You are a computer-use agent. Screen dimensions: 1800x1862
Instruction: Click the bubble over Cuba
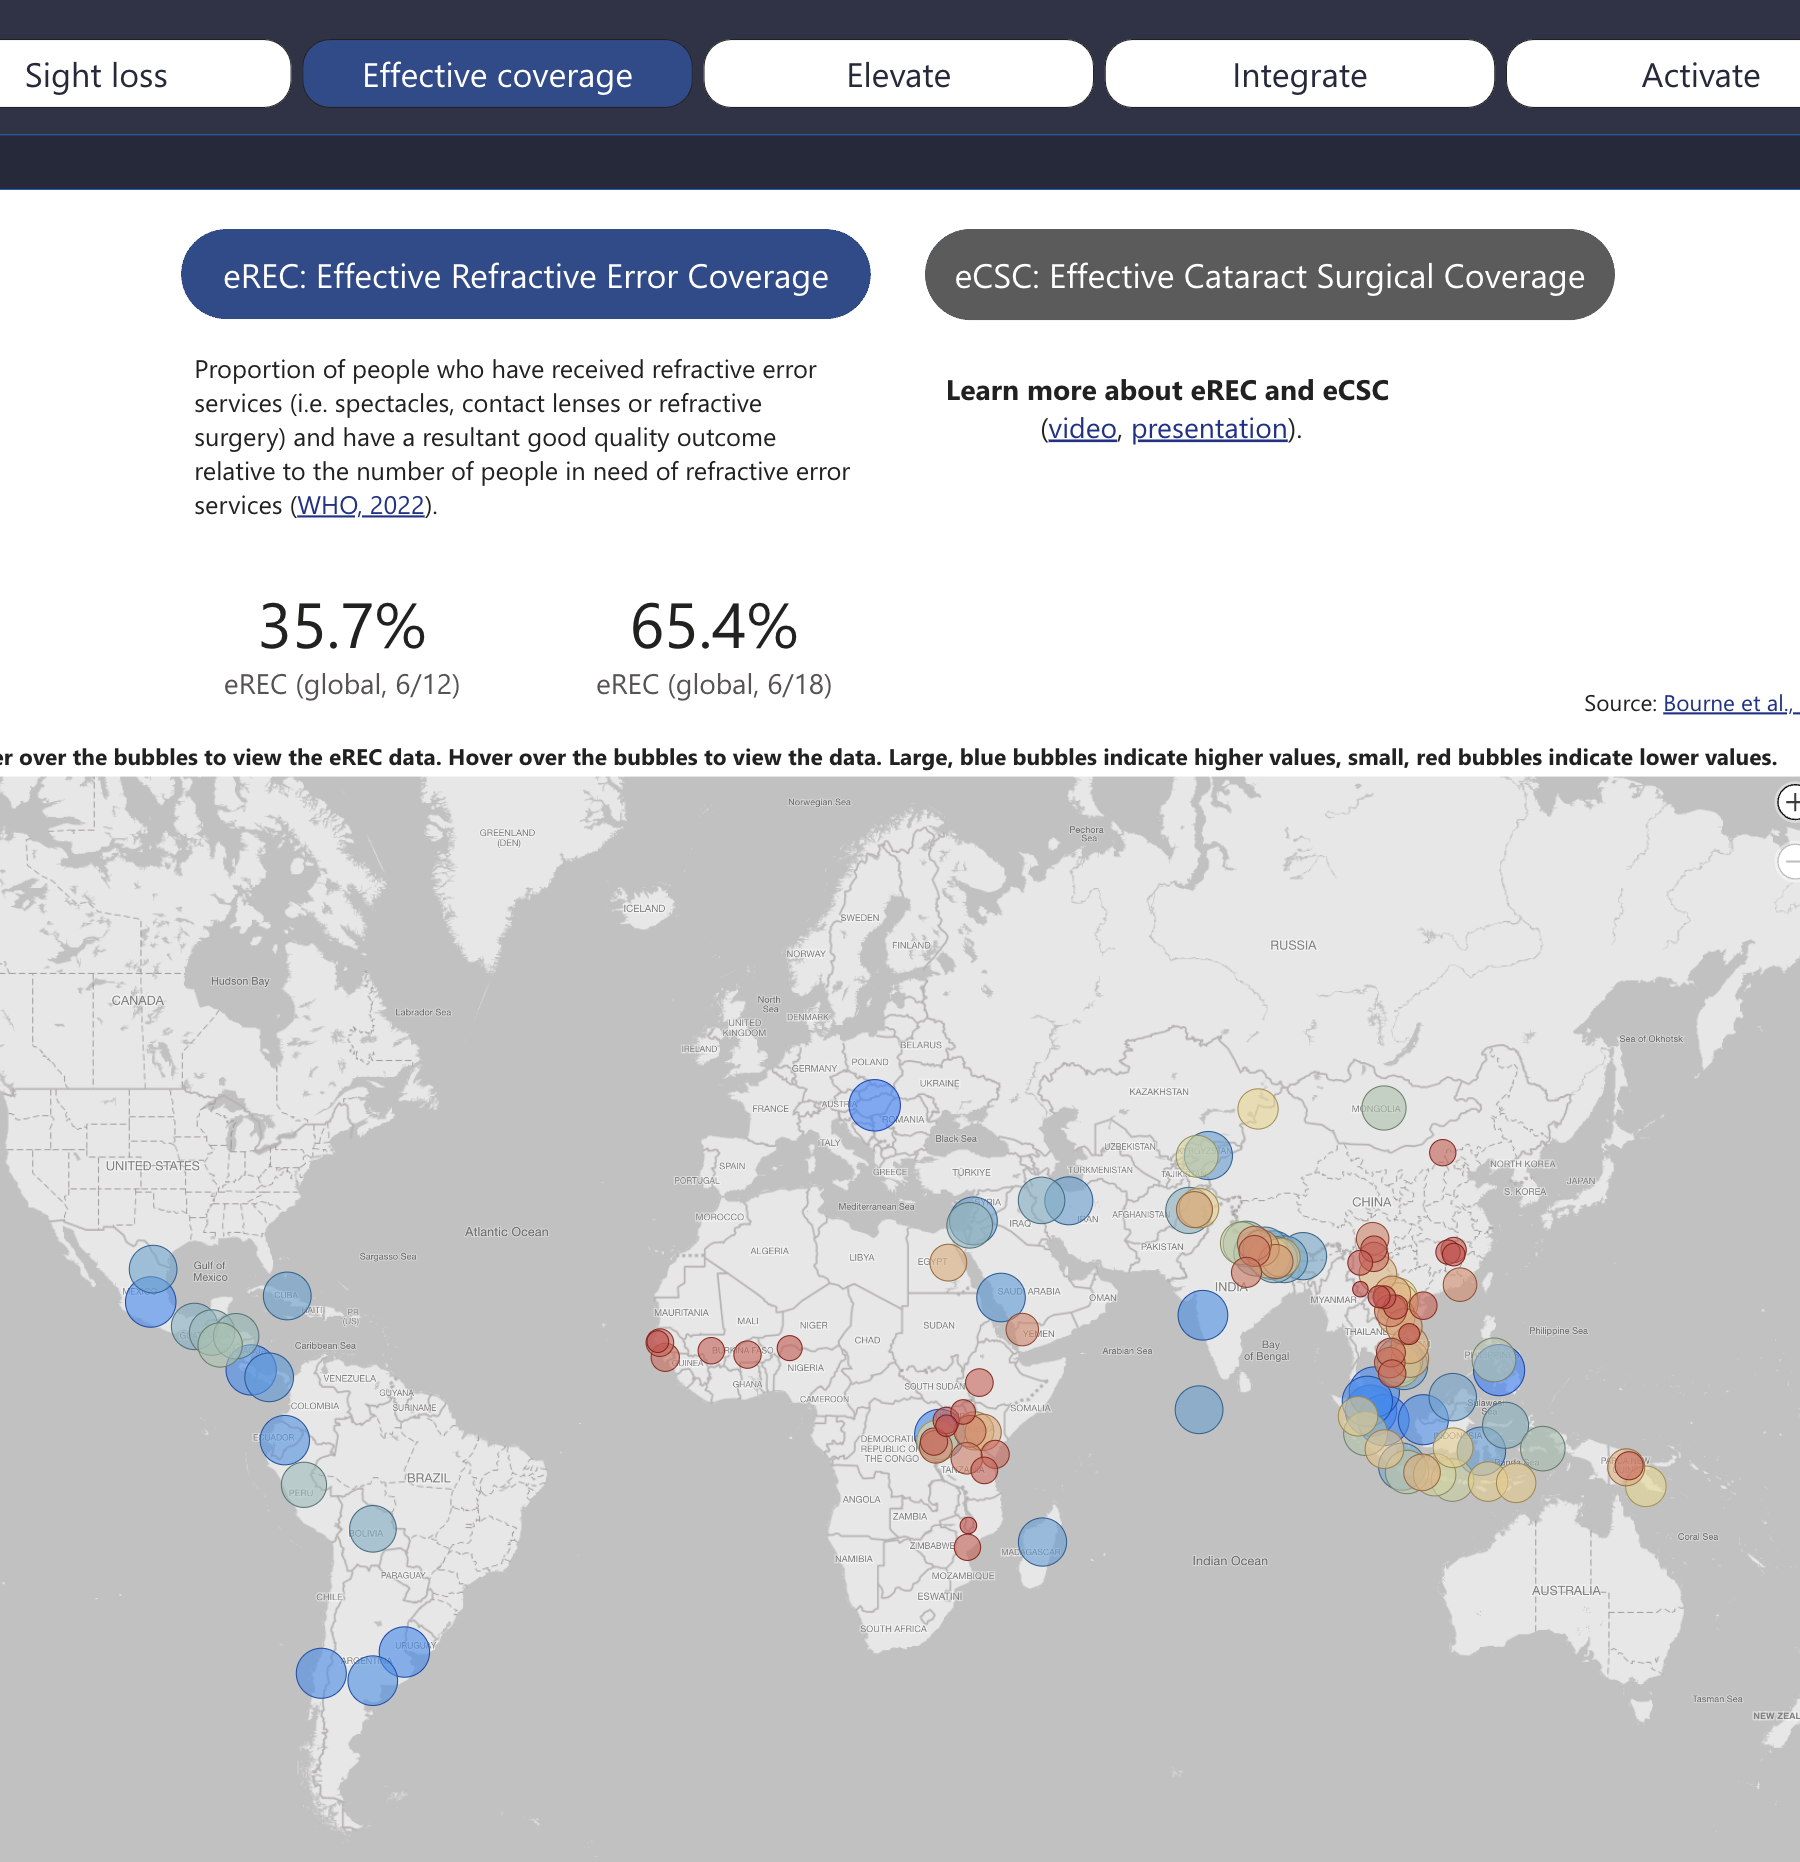(287, 1296)
